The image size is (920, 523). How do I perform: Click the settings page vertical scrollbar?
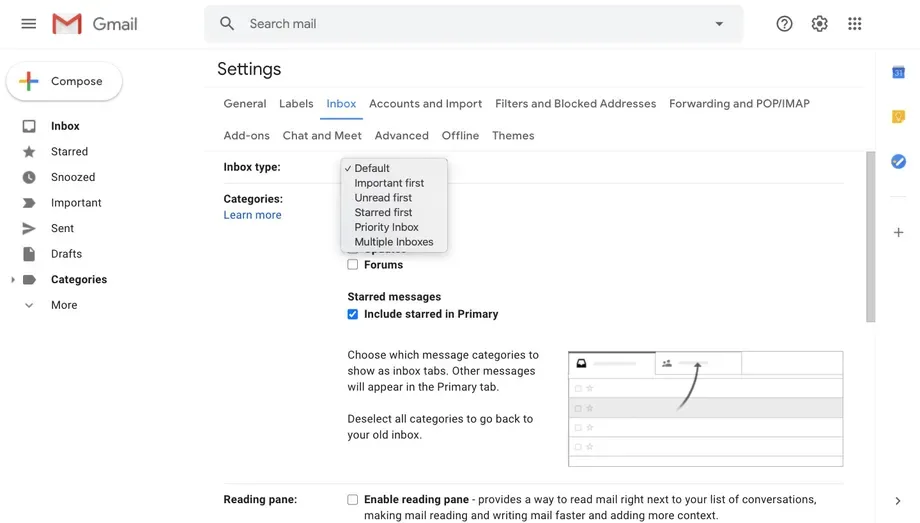point(871,237)
